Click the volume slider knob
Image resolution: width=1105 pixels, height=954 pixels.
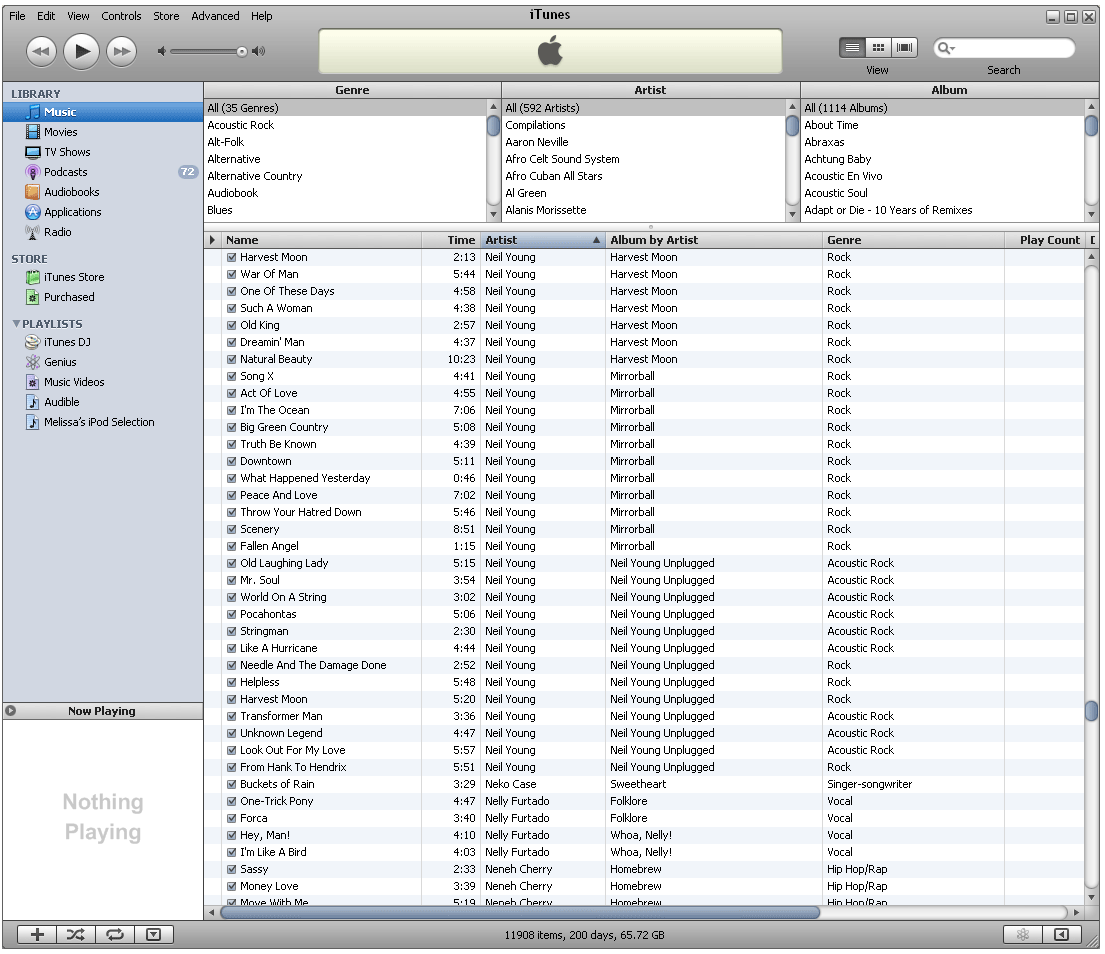tap(242, 51)
